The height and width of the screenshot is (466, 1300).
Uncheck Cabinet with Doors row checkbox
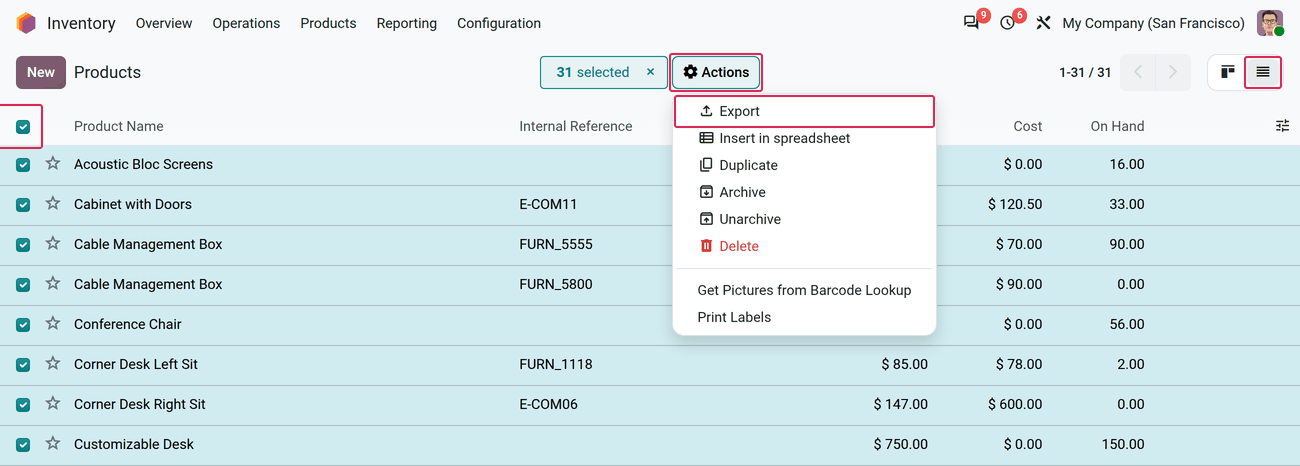click(23, 205)
